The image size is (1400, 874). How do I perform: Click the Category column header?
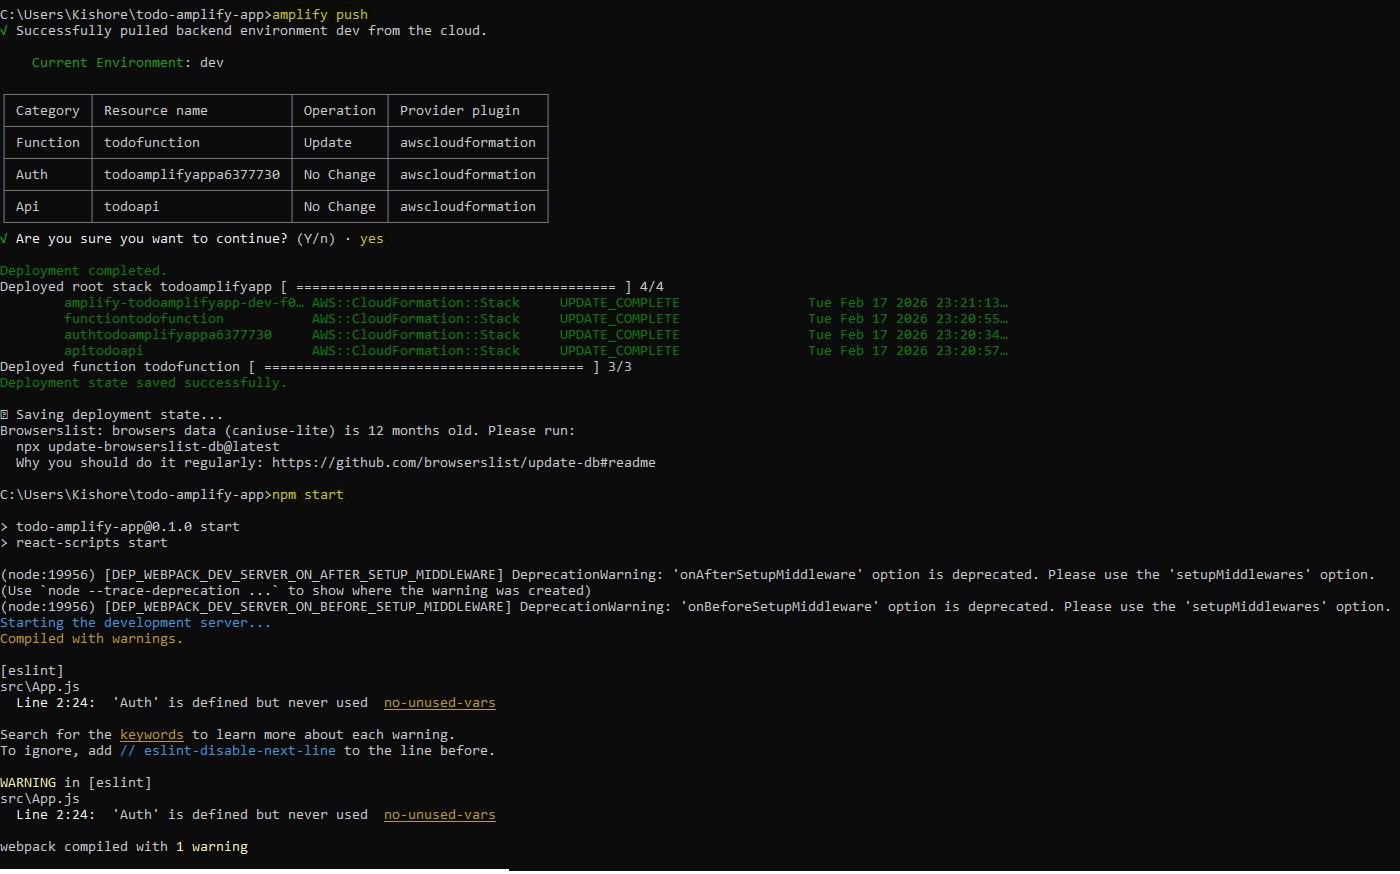click(x=48, y=111)
